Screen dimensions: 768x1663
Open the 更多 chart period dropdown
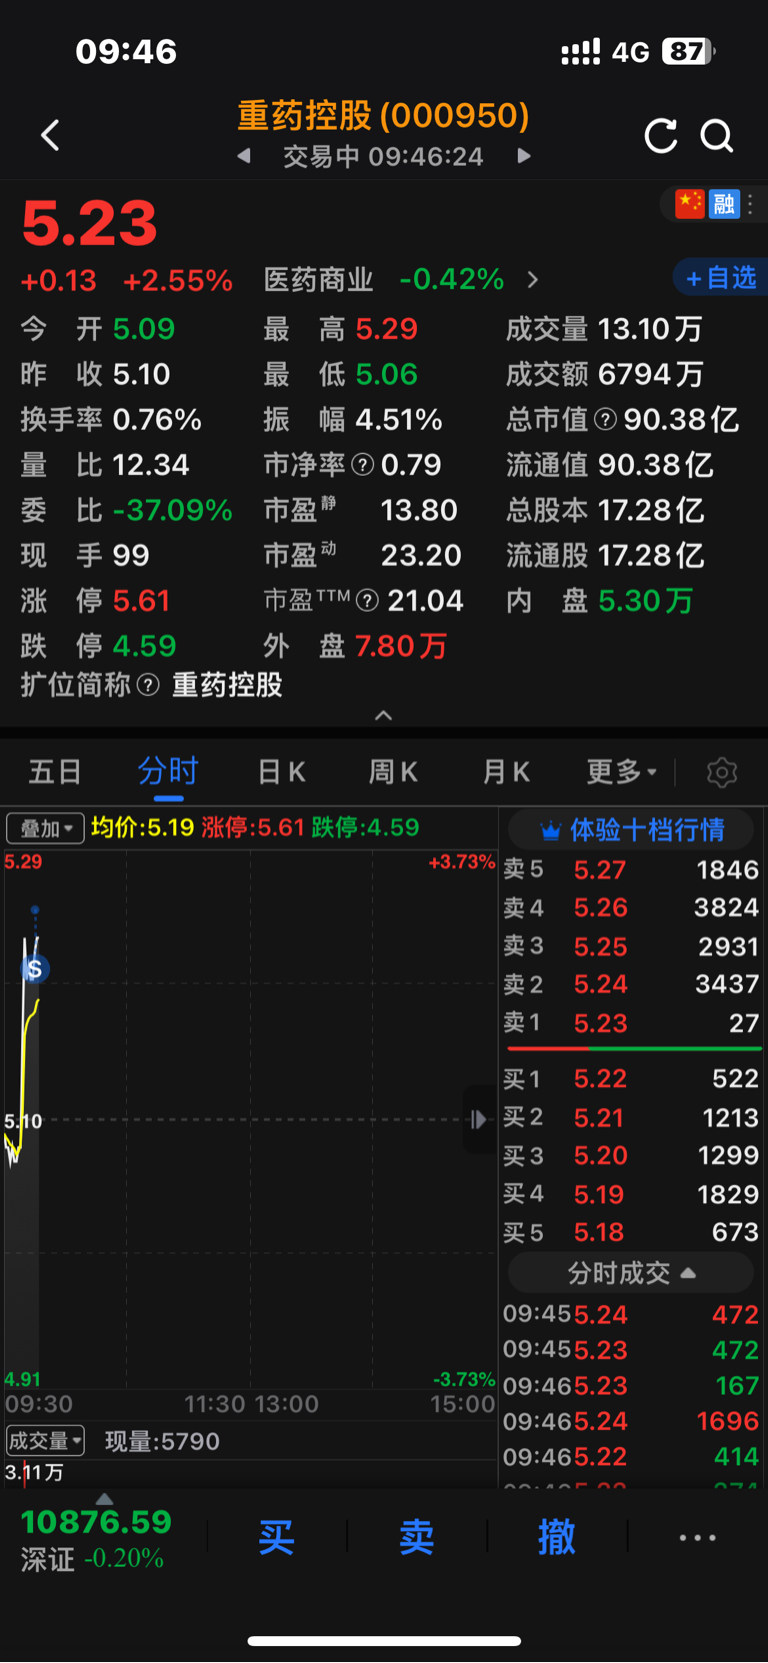pos(622,772)
